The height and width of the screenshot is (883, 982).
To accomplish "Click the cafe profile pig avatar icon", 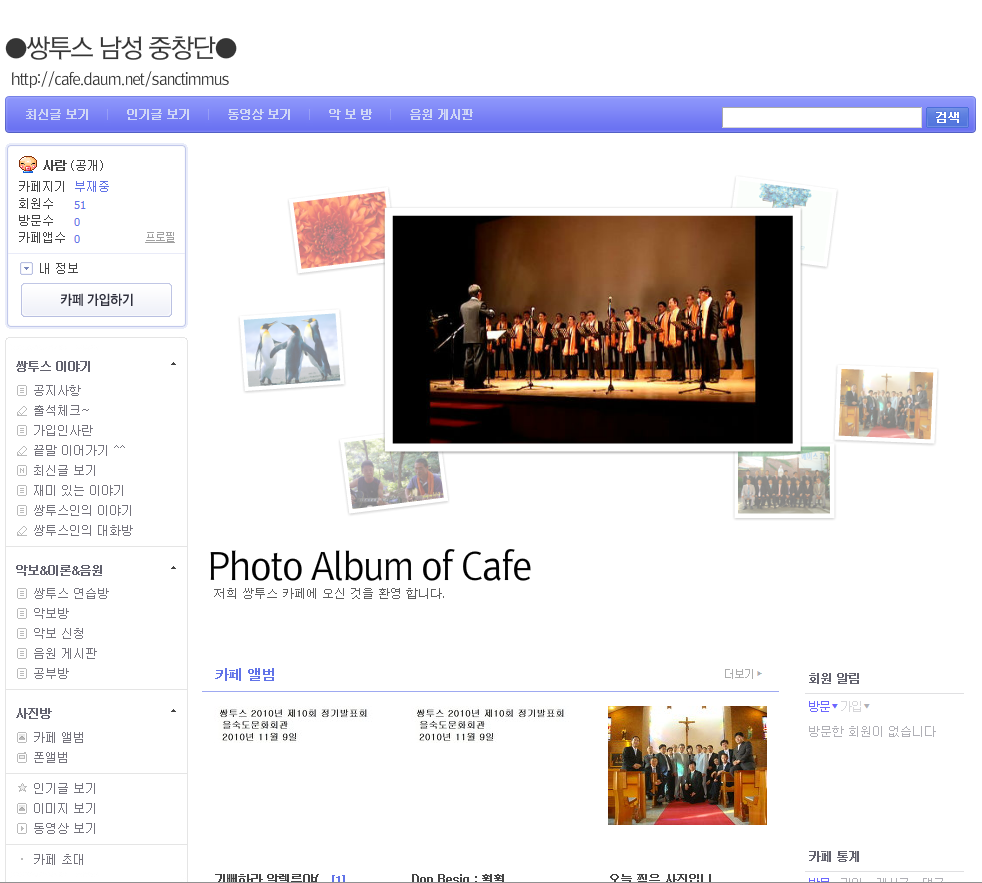I will coord(28,165).
